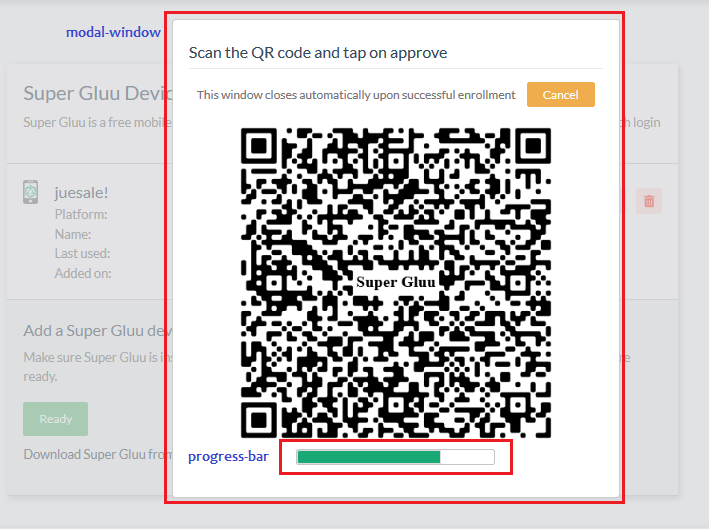Click the orange Cancel button
Image resolution: width=709 pixels, height=529 pixels.
pyautogui.click(x=561, y=94)
